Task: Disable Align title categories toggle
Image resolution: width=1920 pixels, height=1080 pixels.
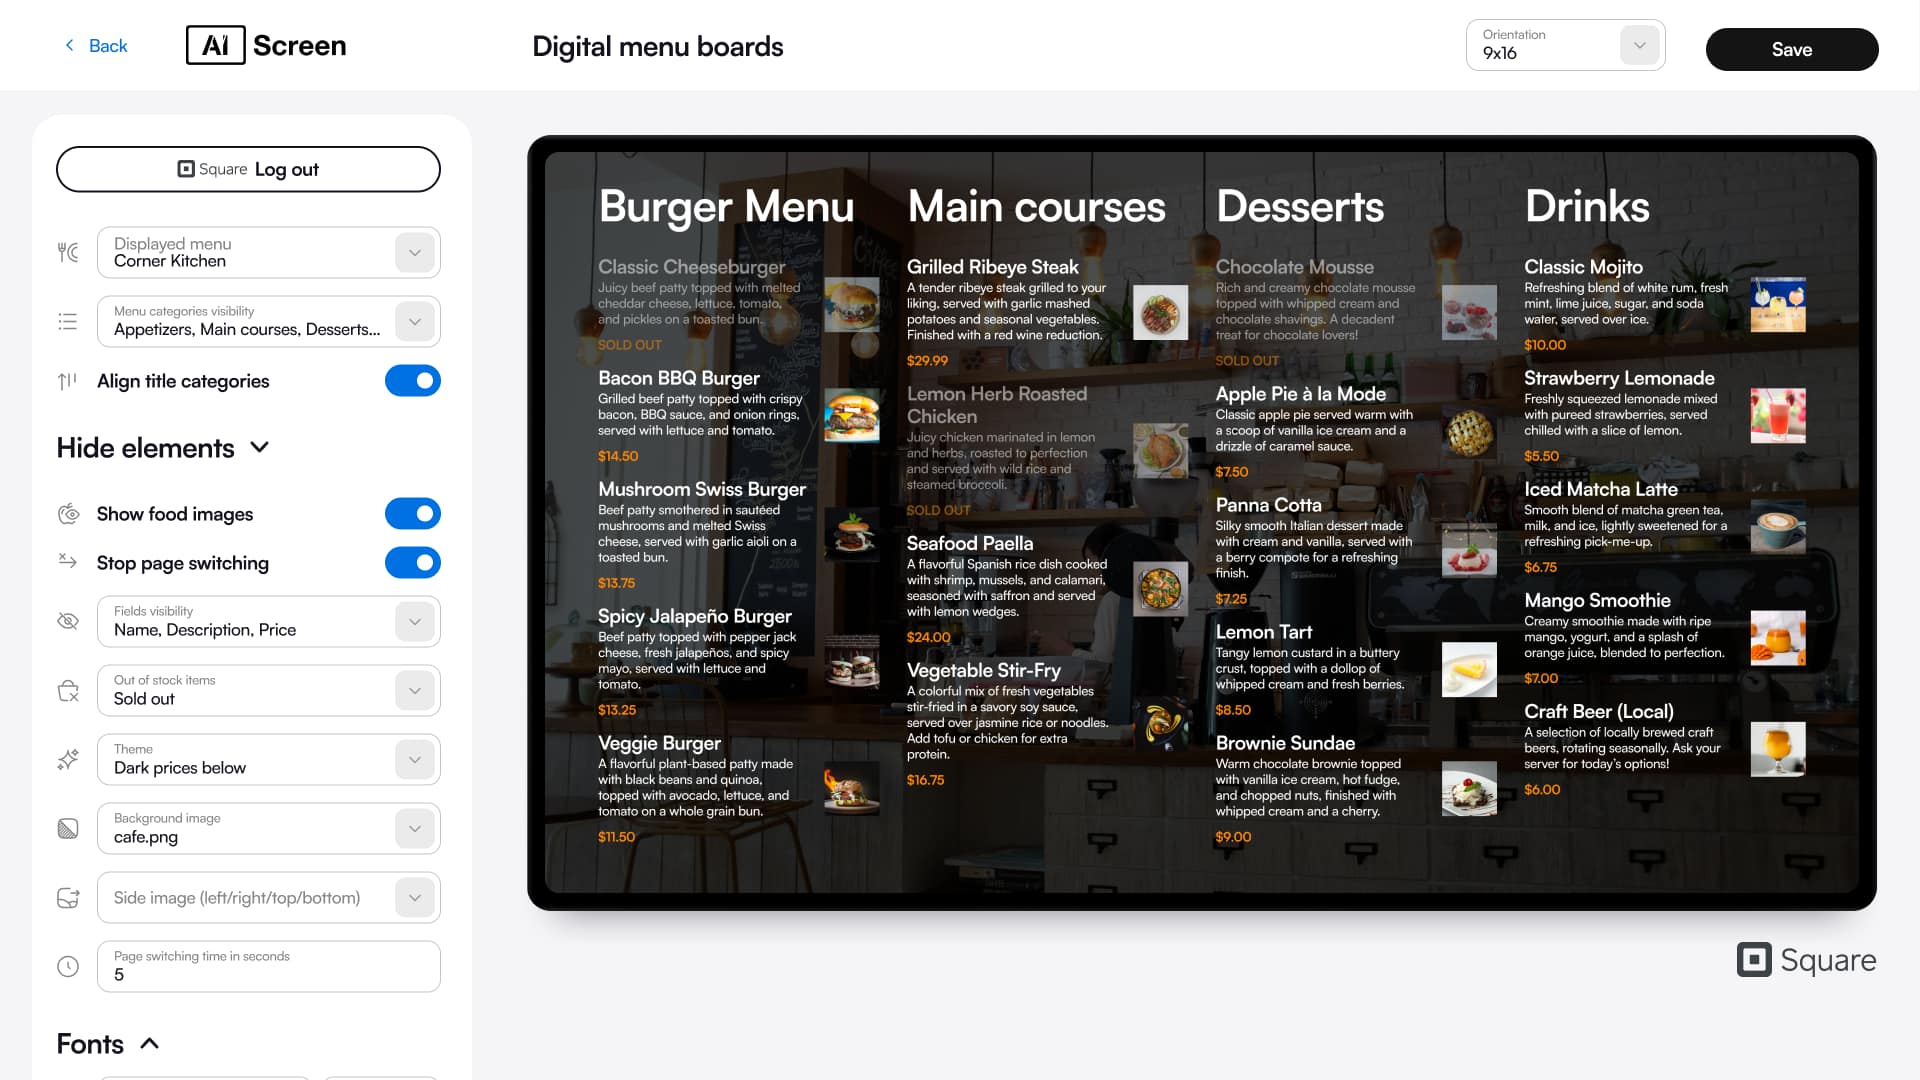Action: 412,381
